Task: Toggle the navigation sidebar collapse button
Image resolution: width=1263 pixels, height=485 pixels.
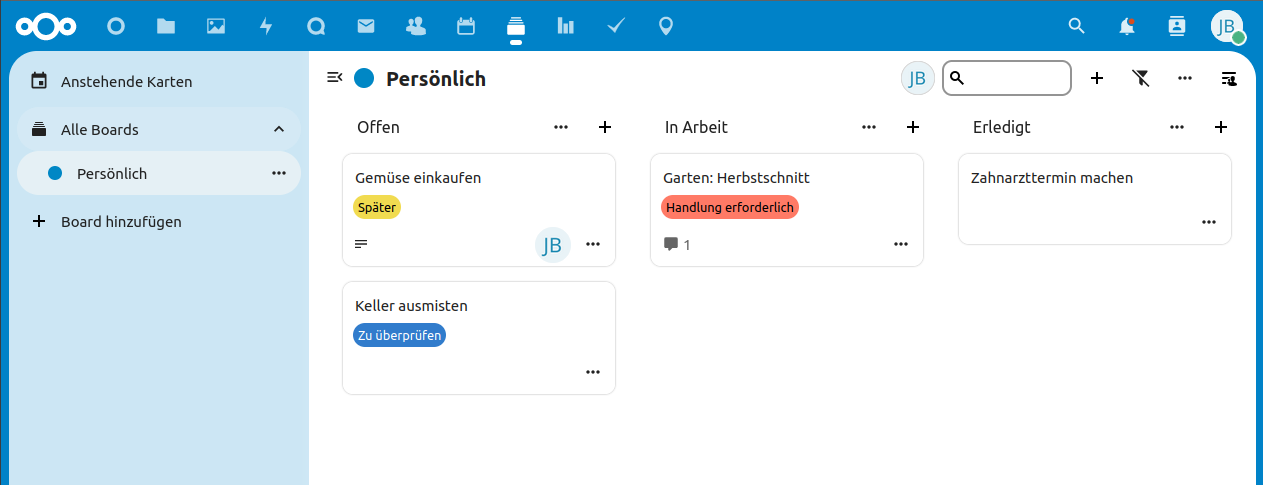Action: point(335,77)
